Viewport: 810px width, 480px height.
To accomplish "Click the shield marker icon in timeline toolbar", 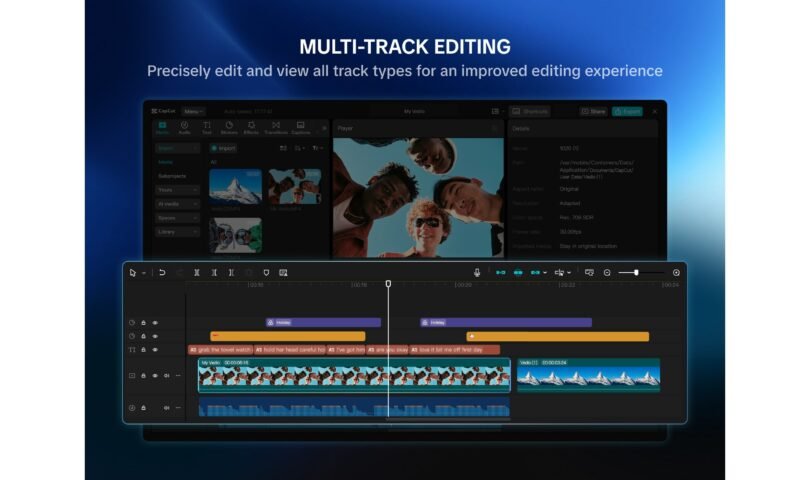I will coord(266,272).
